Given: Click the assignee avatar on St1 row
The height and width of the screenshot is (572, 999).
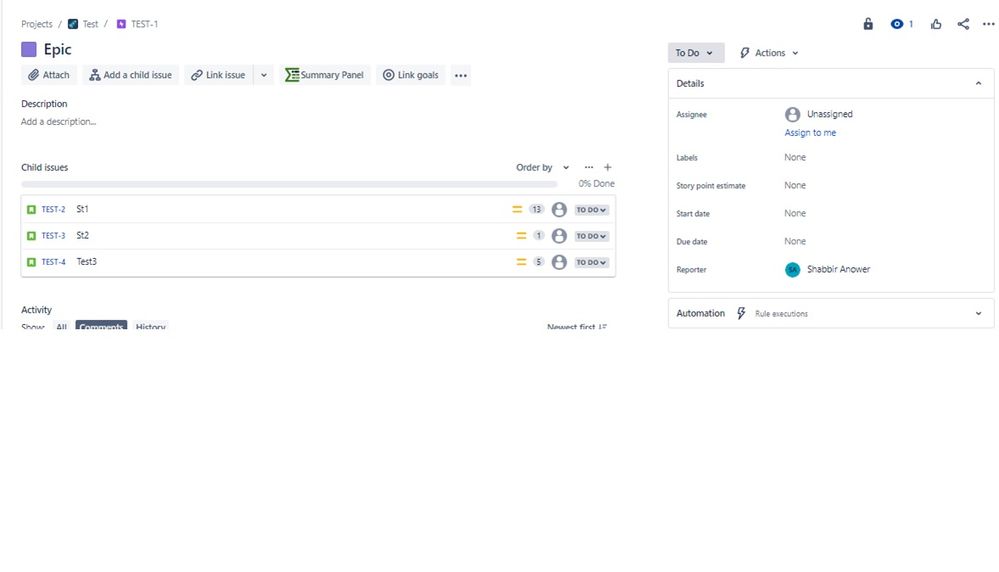Looking at the screenshot, I should coord(559,210).
